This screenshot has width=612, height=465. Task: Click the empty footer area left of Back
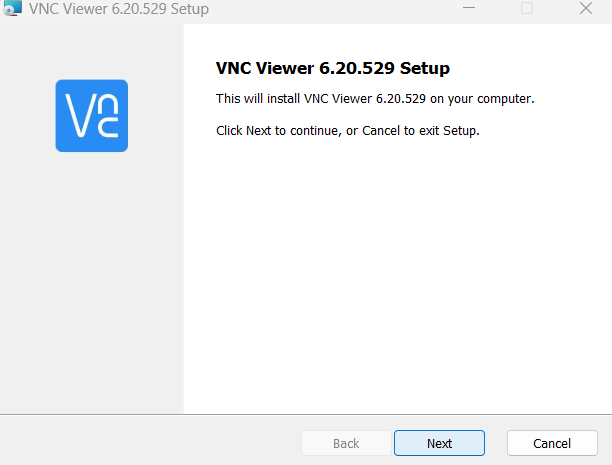pos(150,442)
